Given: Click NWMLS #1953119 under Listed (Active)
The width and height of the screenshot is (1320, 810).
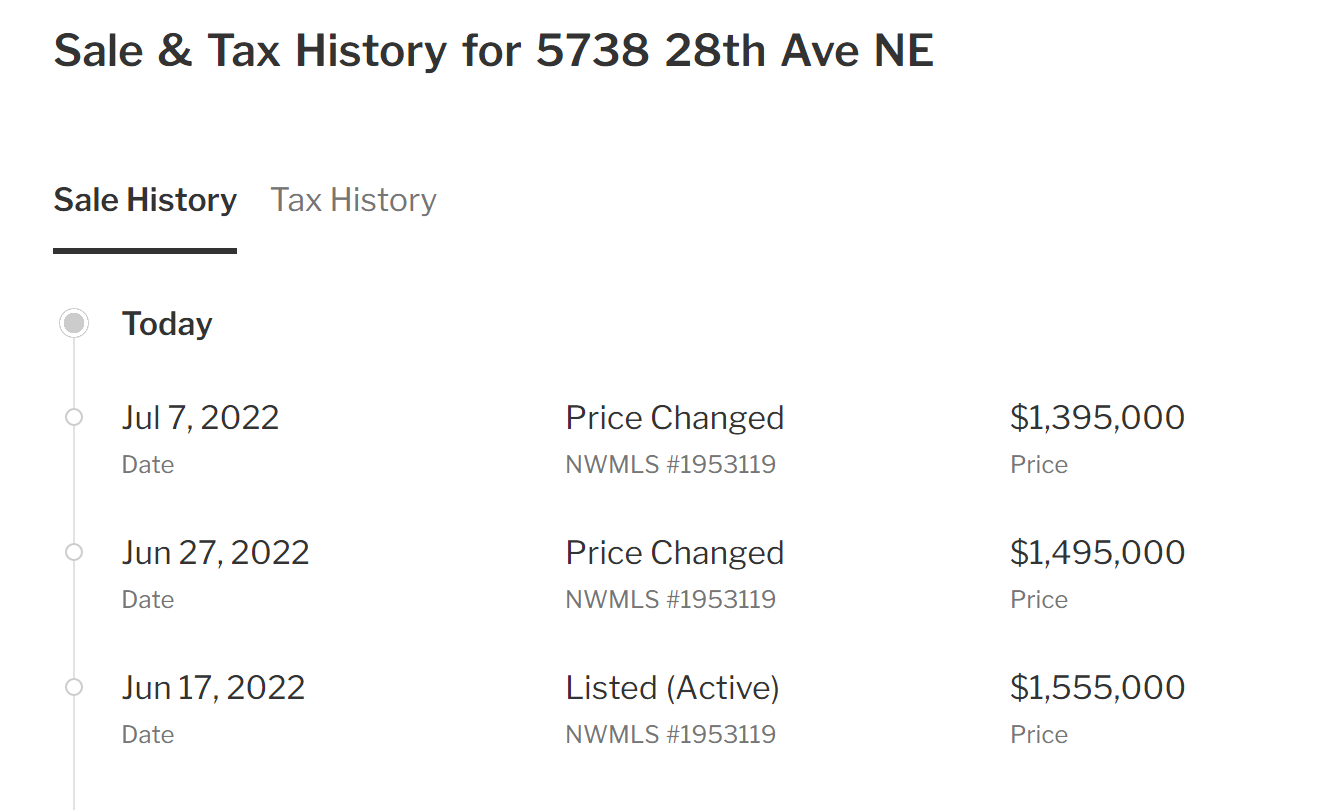Looking at the screenshot, I should coord(670,734).
